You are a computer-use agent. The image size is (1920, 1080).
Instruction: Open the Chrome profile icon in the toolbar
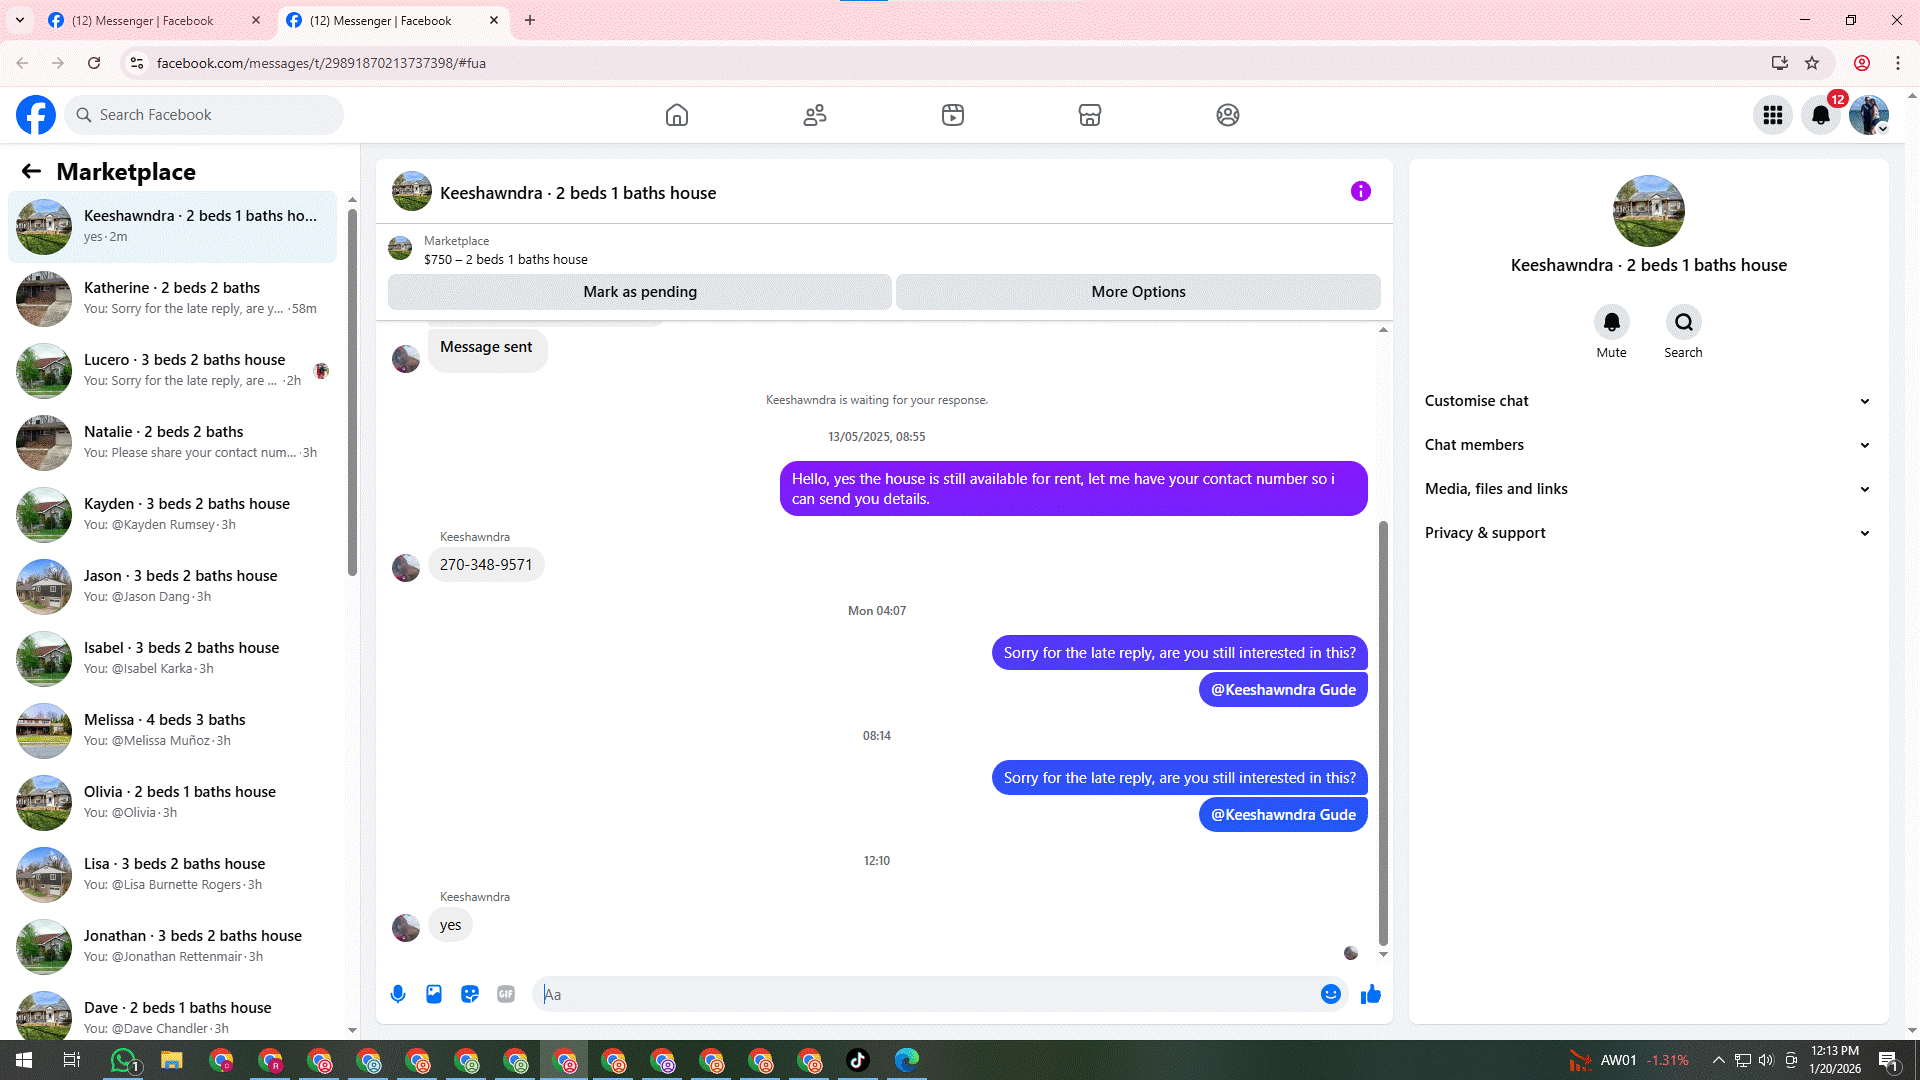pos(1862,63)
